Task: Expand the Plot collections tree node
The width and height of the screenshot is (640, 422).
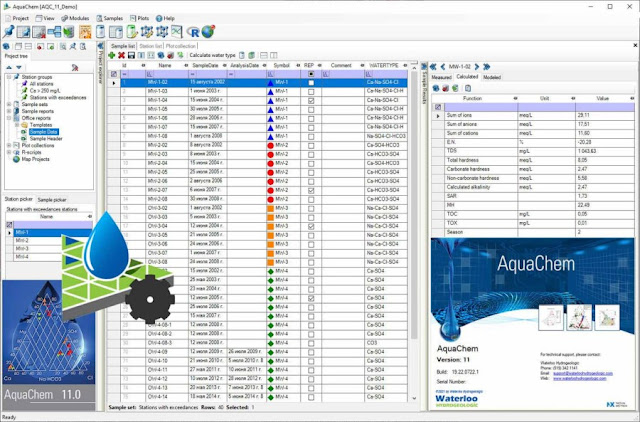Action: pos(9,145)
